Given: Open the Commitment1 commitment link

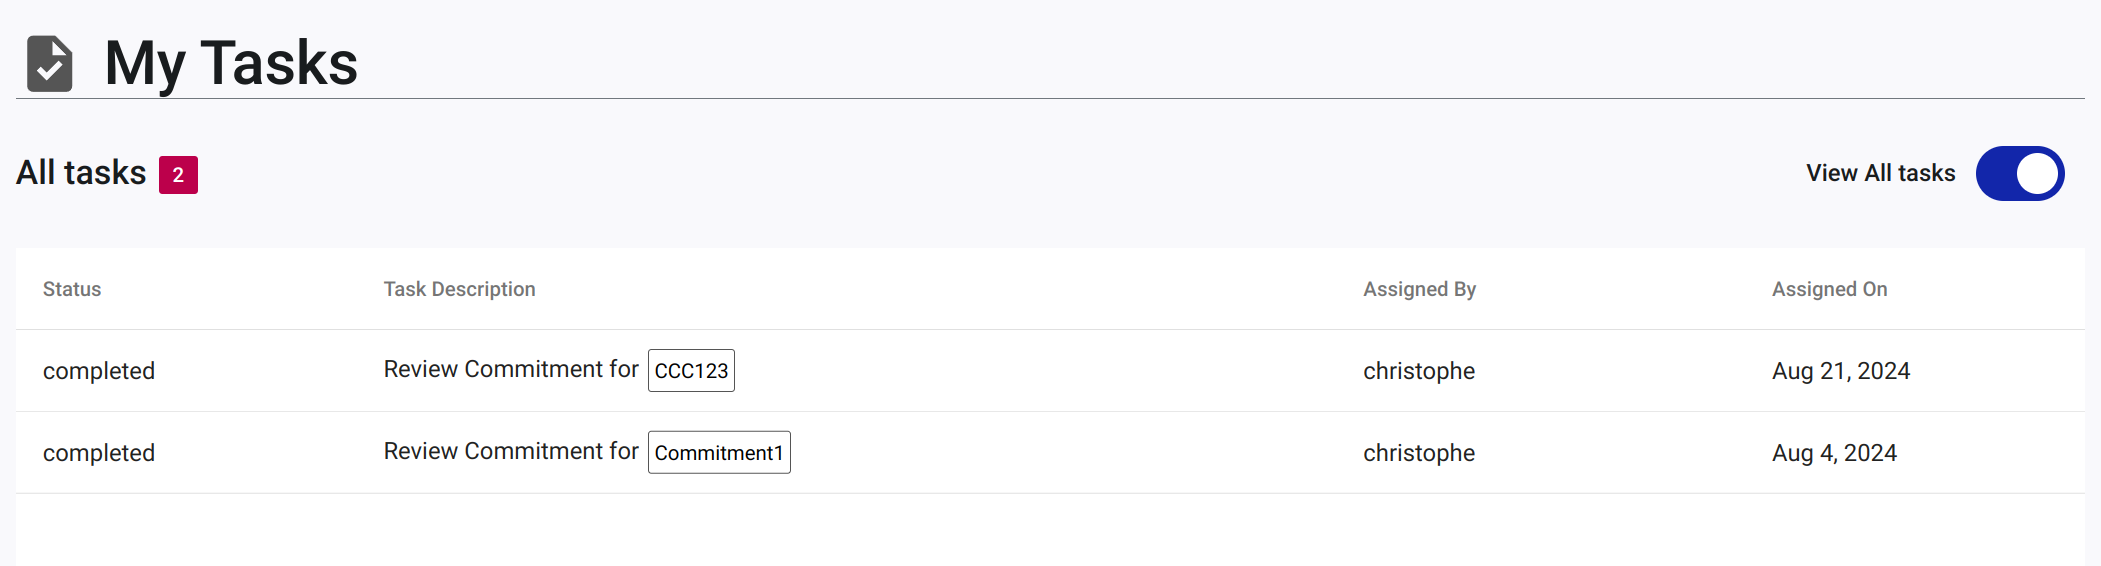Looking at the screenshot, I should (719, 452).
